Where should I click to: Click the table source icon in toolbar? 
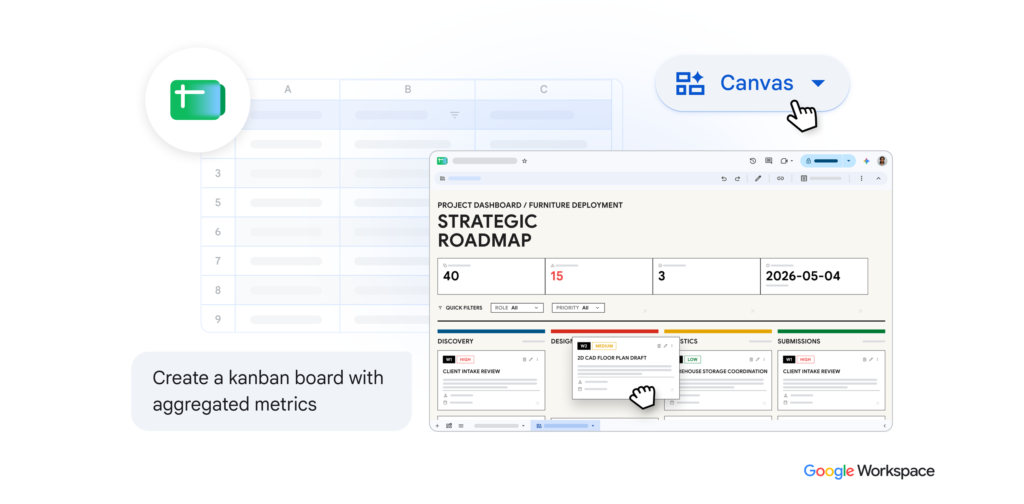pyautogui.click(x=804, y=178)
